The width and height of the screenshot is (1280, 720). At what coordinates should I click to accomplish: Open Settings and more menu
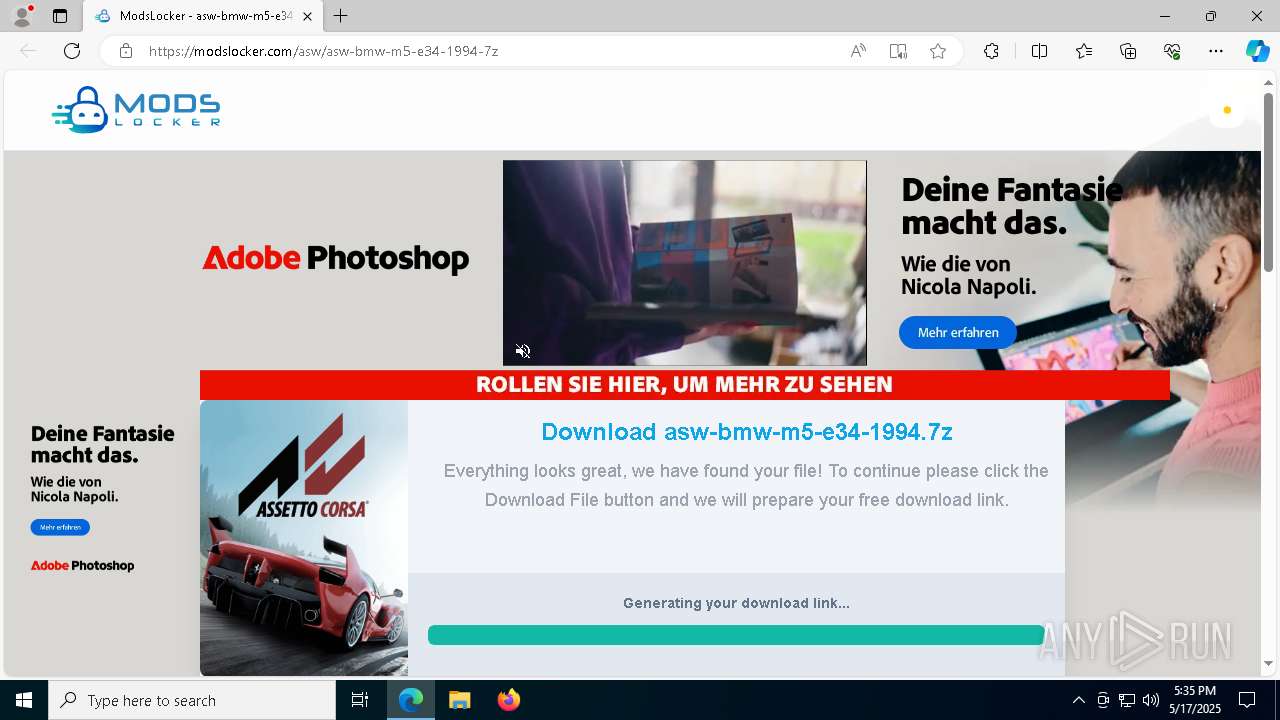pos(1216,51)
